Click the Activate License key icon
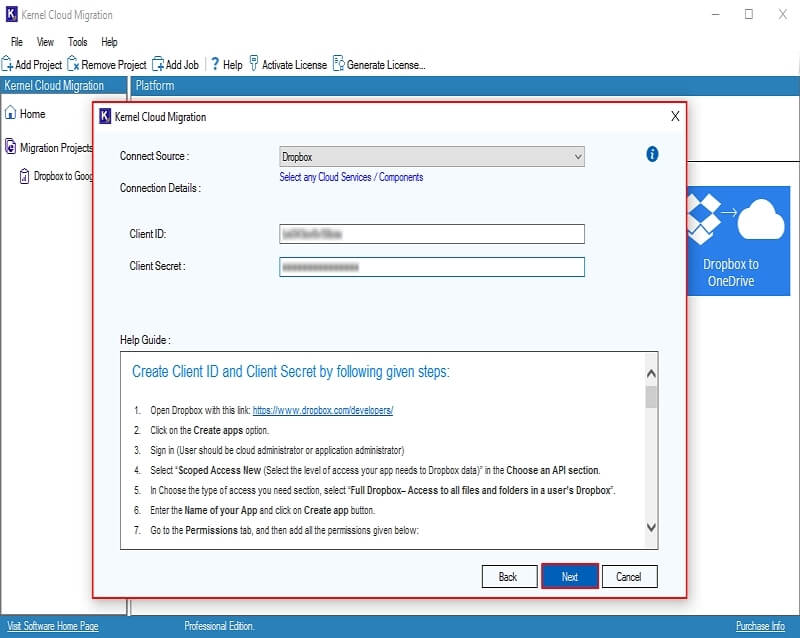The image size is (800, 638). [254, 63]
